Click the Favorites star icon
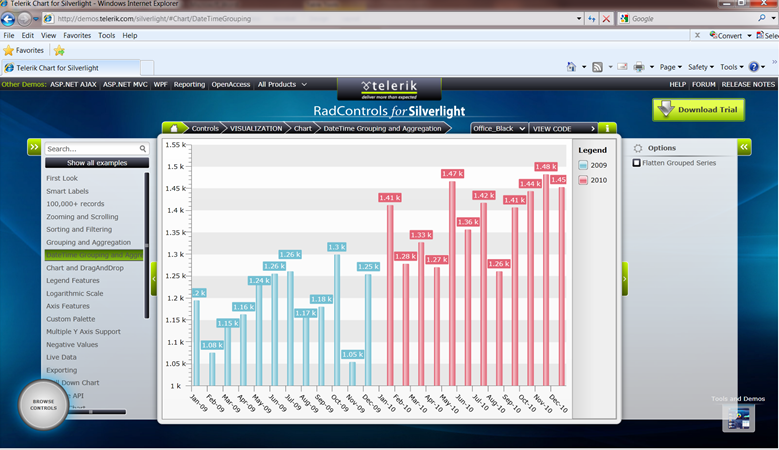This screenshot has height=450, width=779. point(8,50)
